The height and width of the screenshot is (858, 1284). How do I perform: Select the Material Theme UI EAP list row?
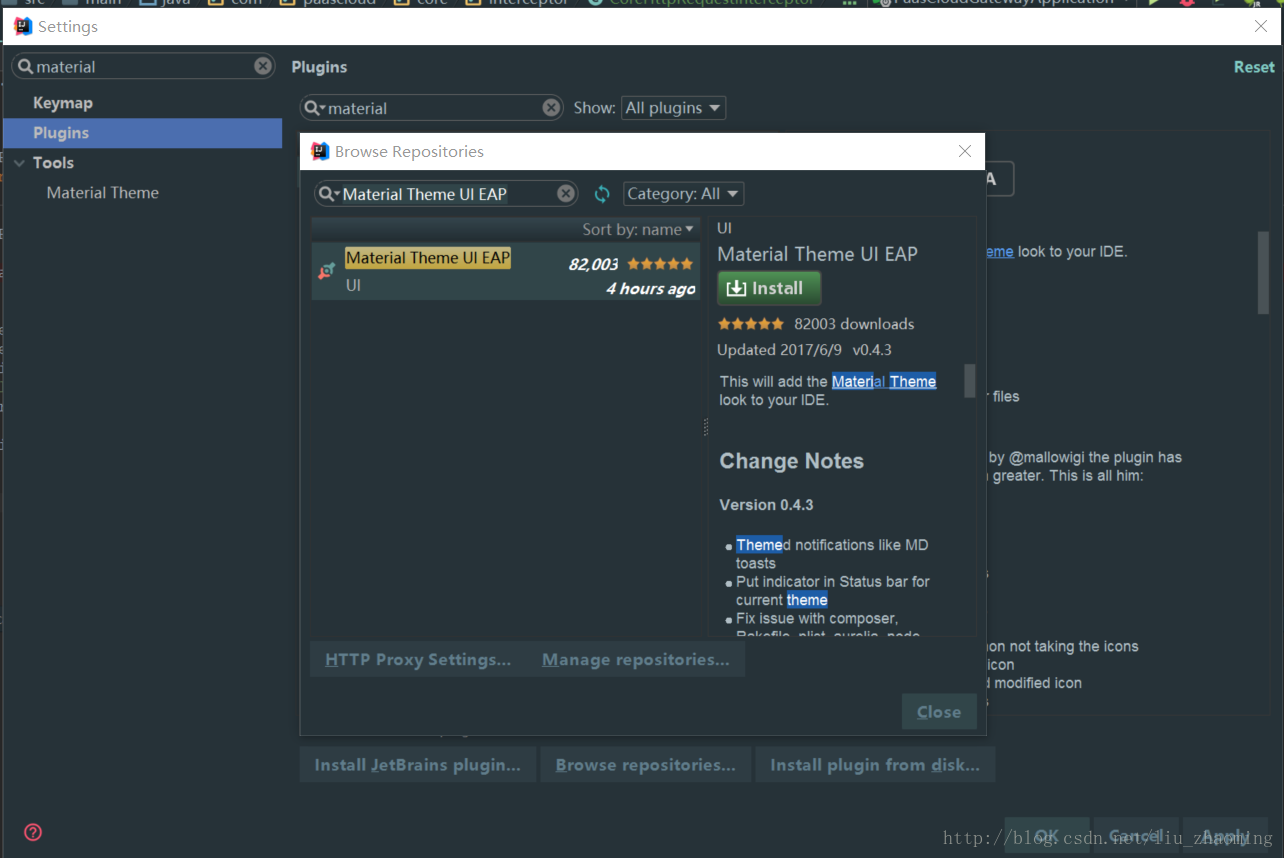(505, 271)
